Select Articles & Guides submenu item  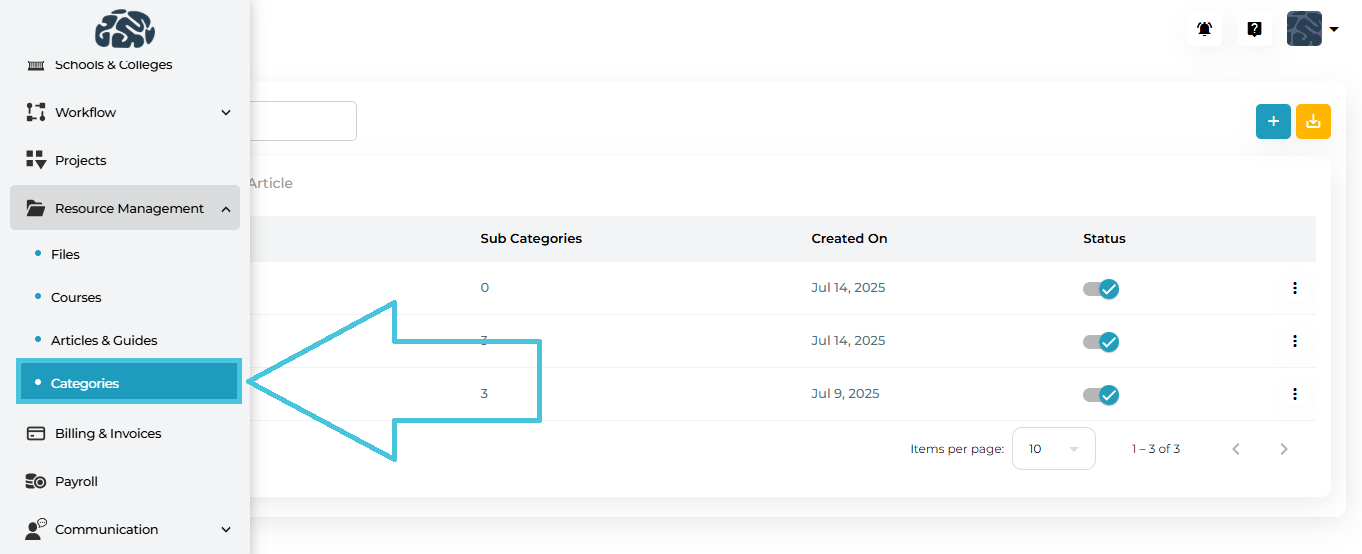point(104,340)
